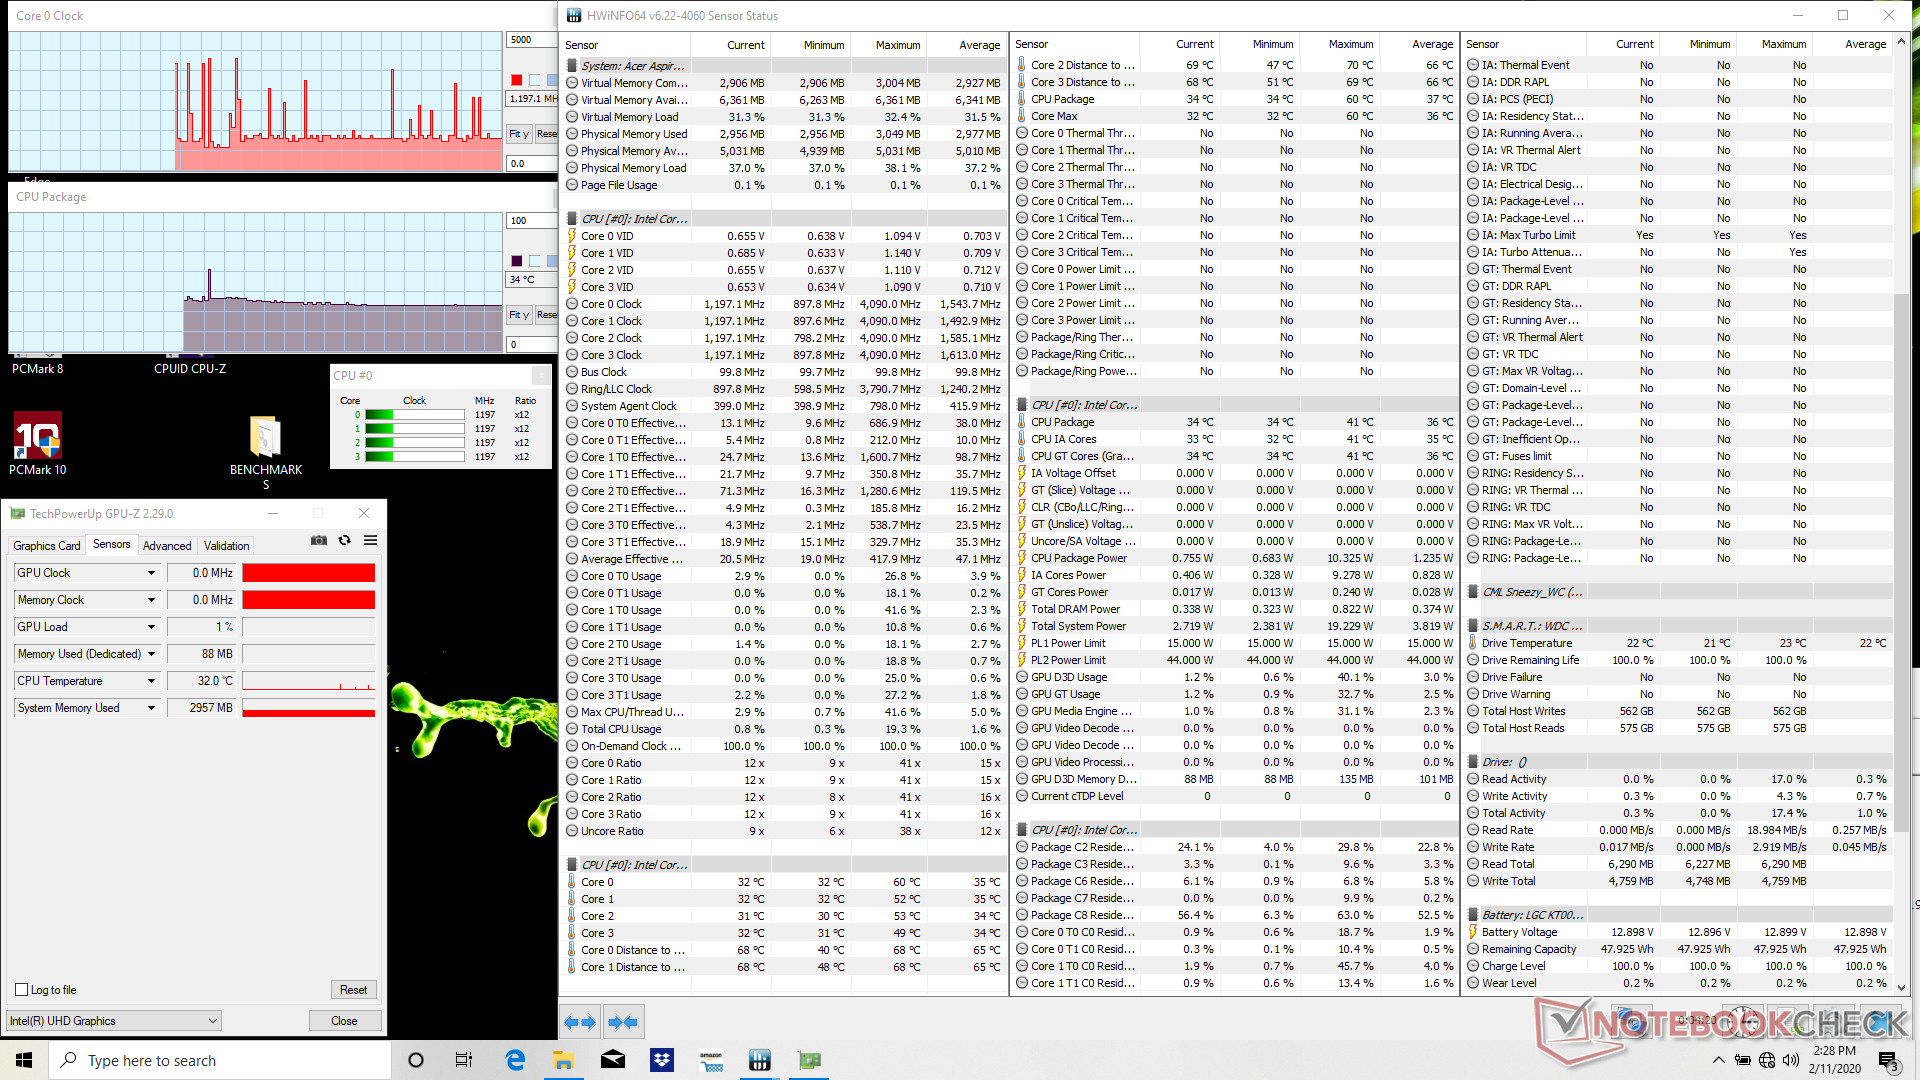
Task: Click the HWiNFO left-right blue arrows button
Action: click(580, 1022)
